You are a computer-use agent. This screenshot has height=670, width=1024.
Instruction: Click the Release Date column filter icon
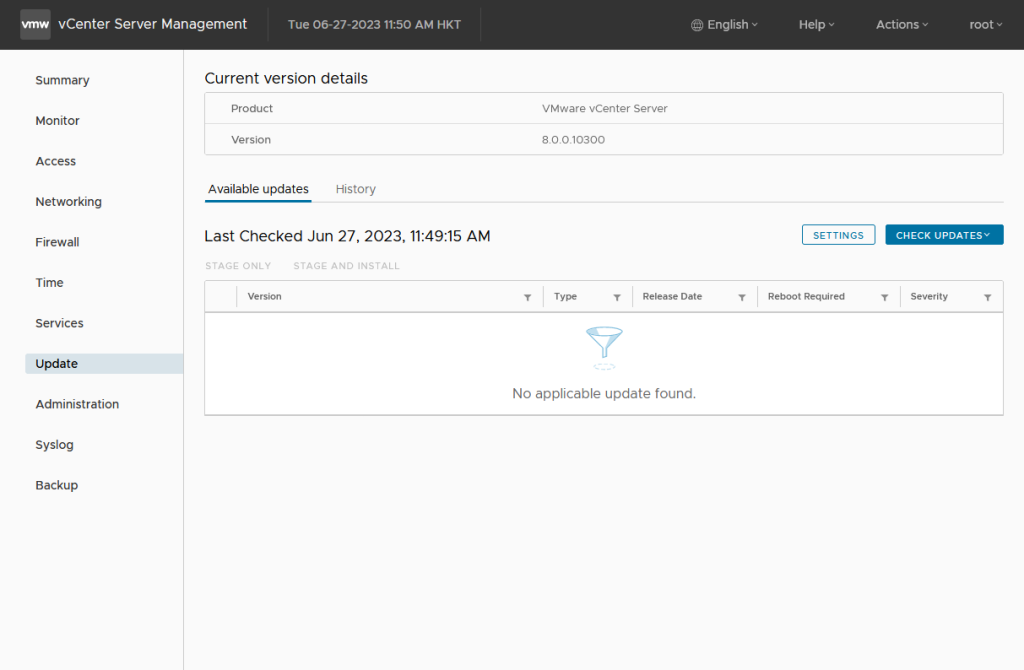[x=742, y=298]
